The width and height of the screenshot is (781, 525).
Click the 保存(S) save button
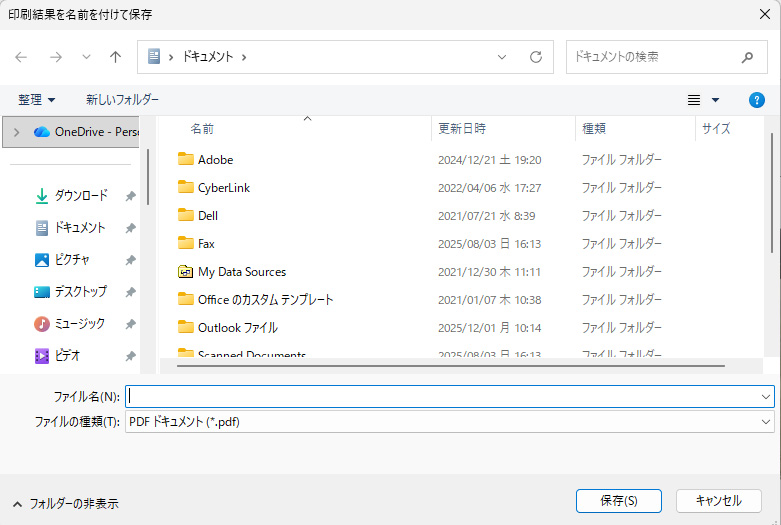[x=619, y=501]
